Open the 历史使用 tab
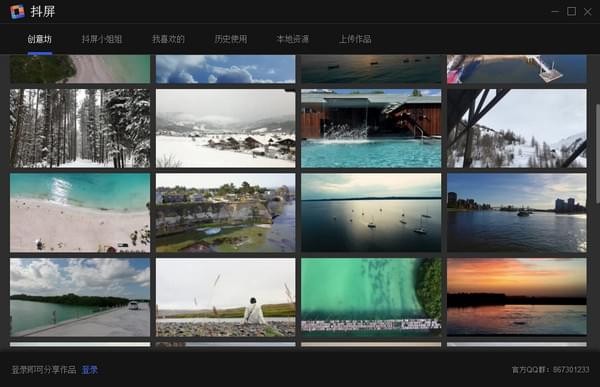This screenshot has height=387, width=600. 231,39
